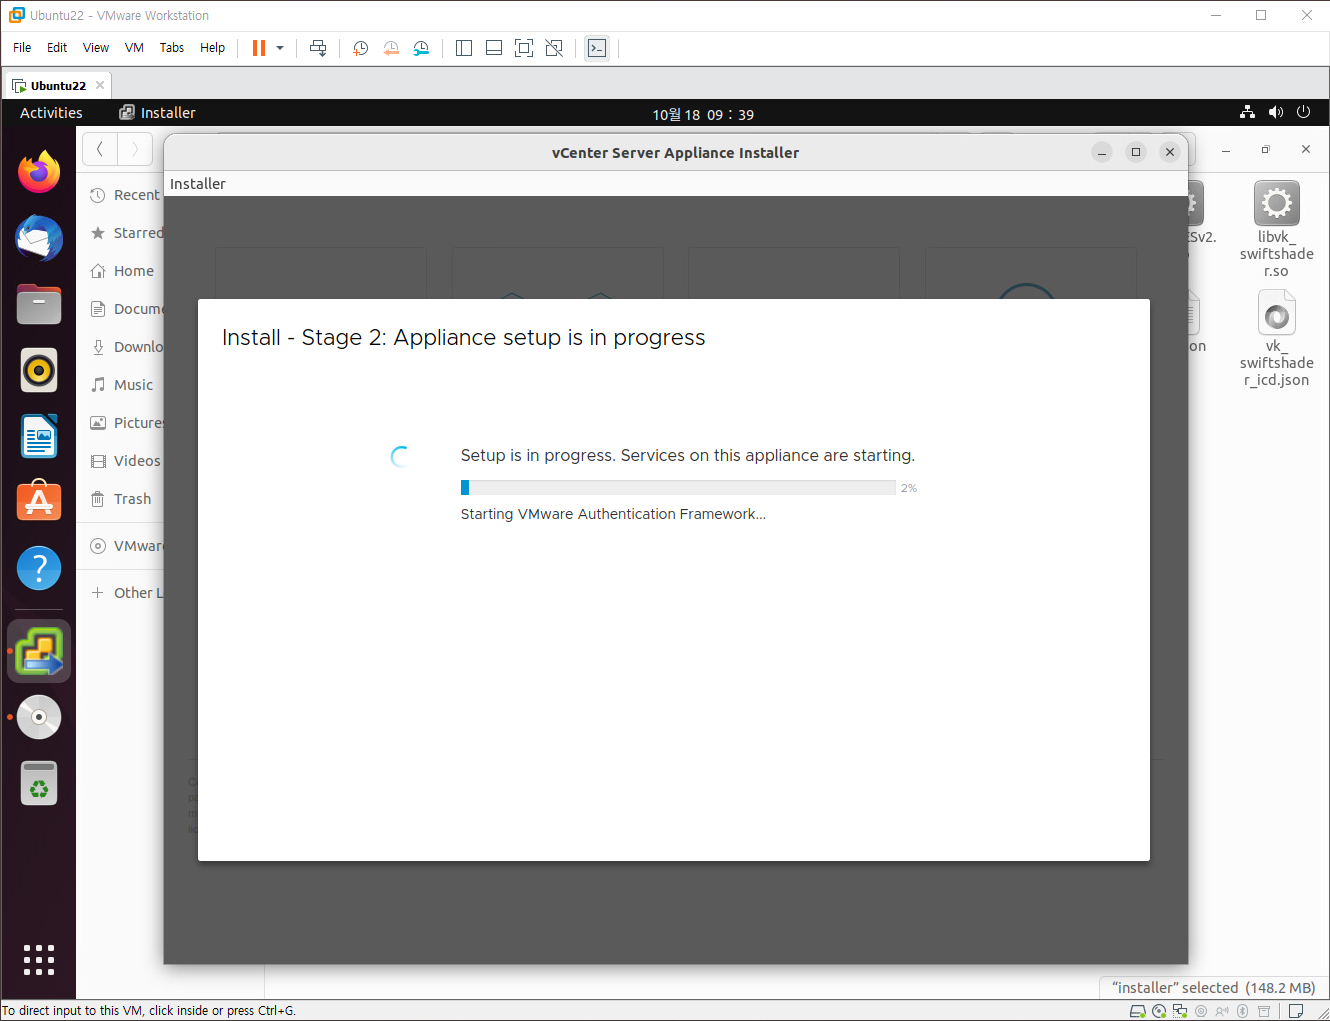This screenshot has width=1330, height=1021.
Task: Open the Help menu
Action: 212,48
